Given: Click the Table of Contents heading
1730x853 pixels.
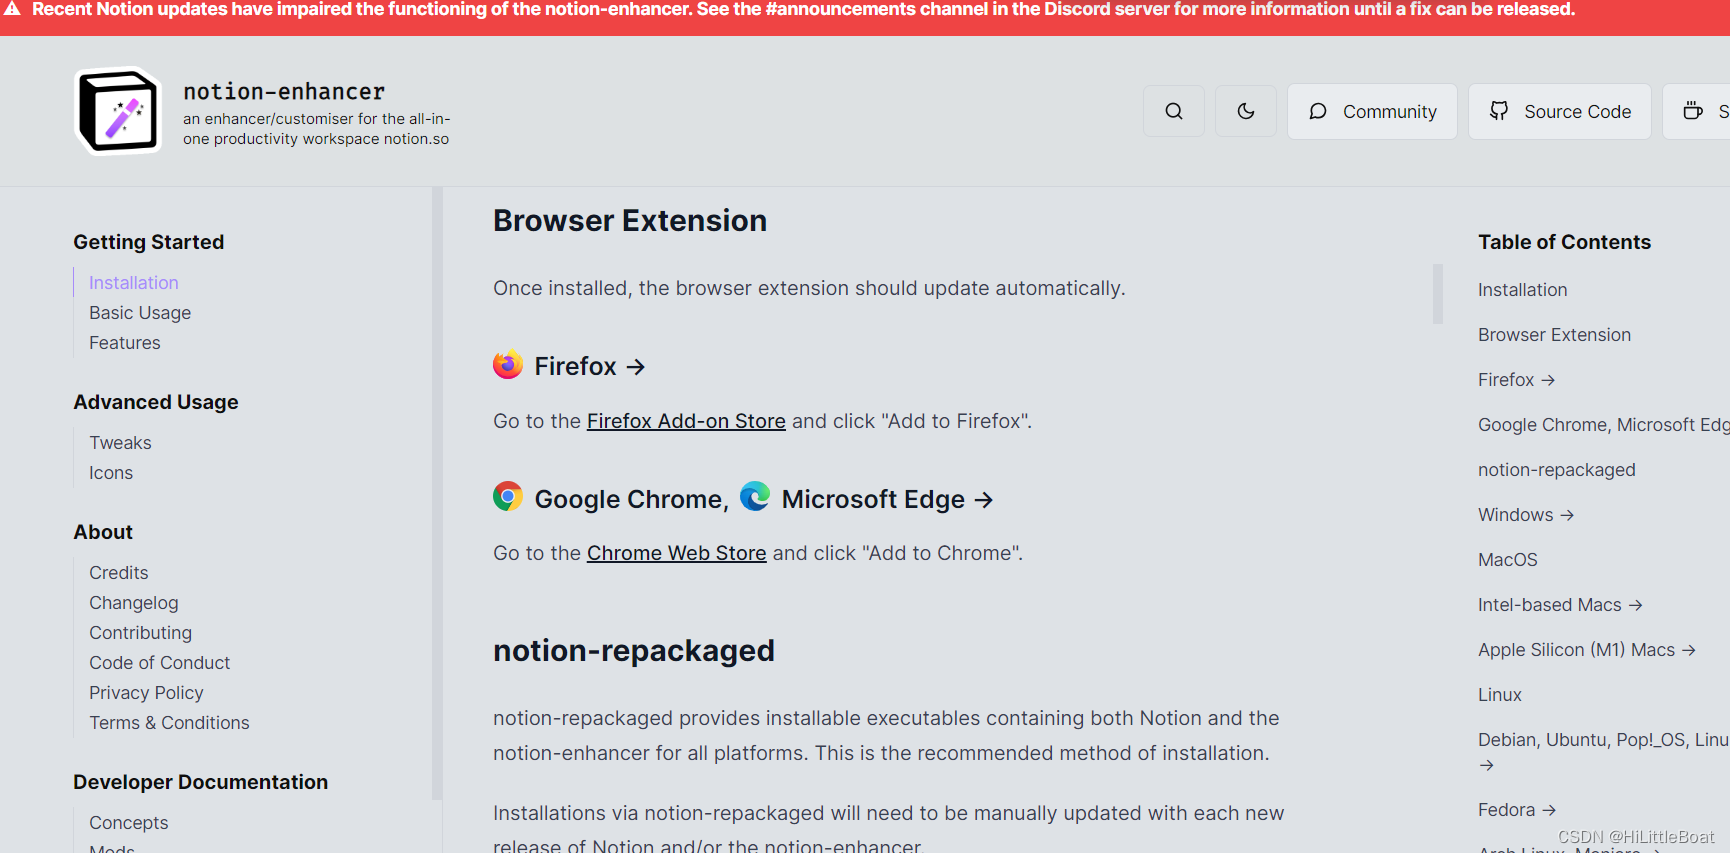Looking at the screenshot, I should tap(1565, 242).
